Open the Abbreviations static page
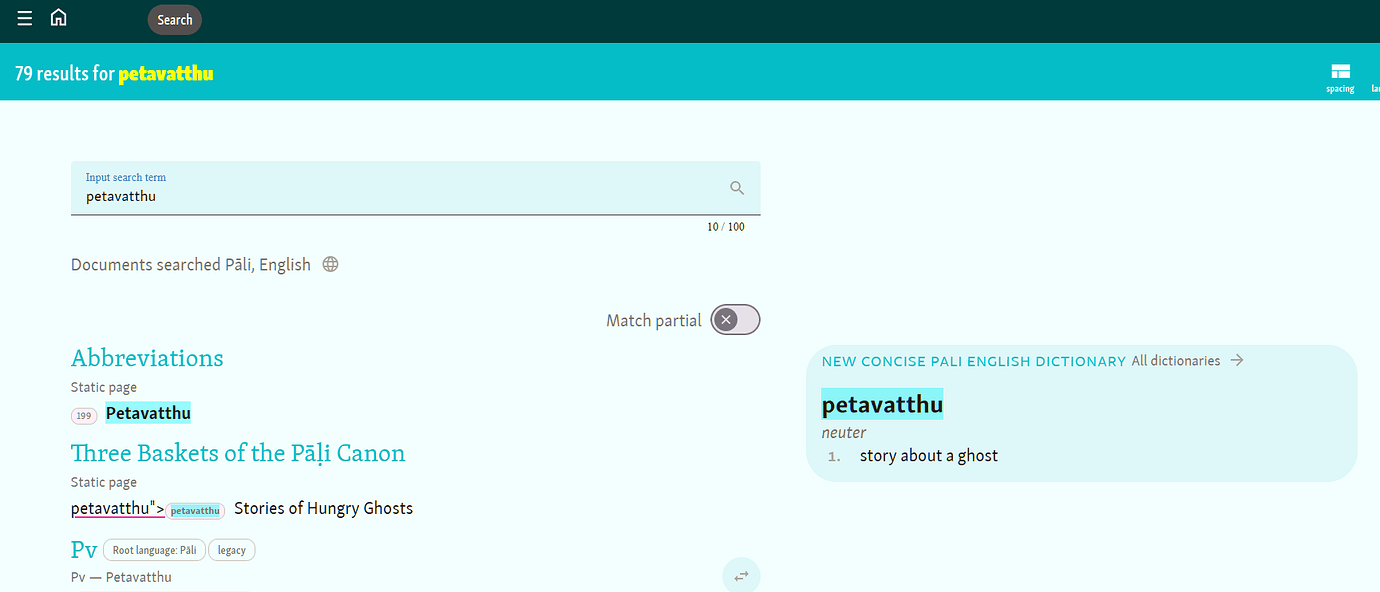The height and width of the screenshot is (592, 1380). pyautogui.click(x=147, y=357)
